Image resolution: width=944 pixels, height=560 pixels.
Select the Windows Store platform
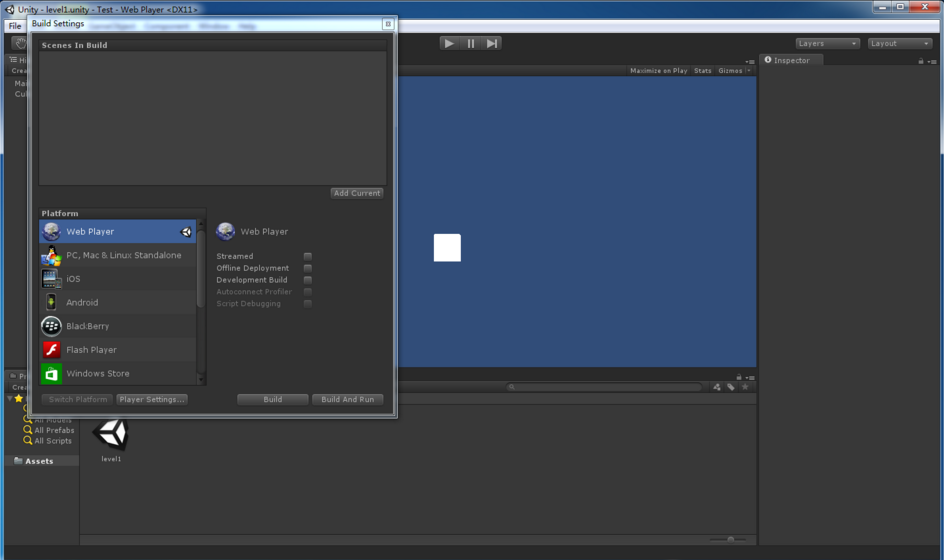117,373
